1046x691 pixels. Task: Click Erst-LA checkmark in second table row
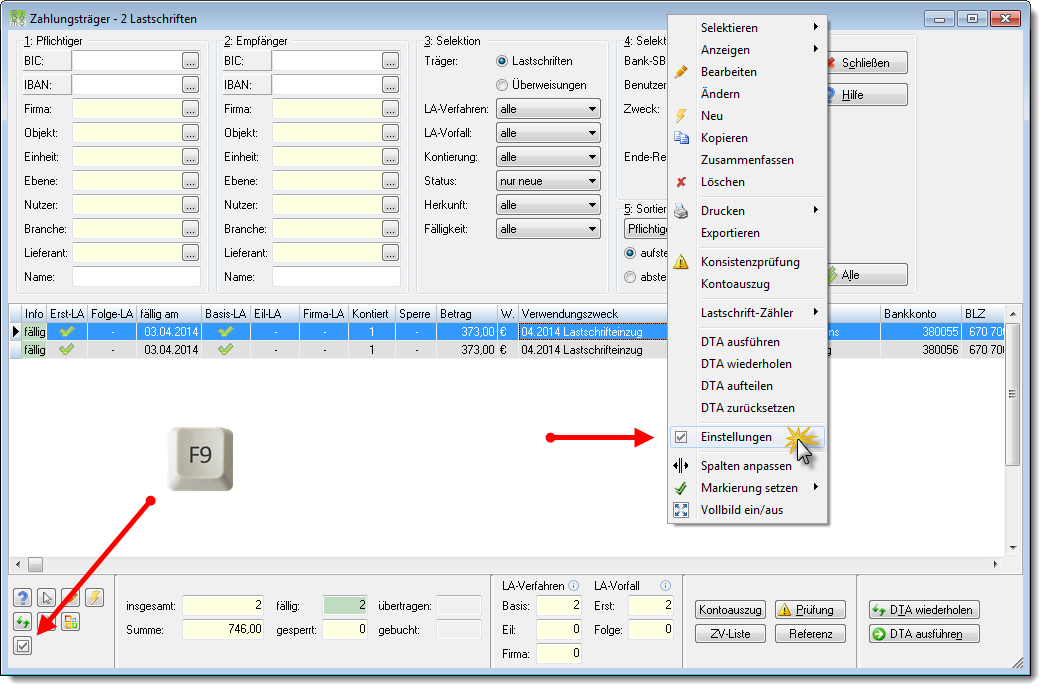(67, 350)
